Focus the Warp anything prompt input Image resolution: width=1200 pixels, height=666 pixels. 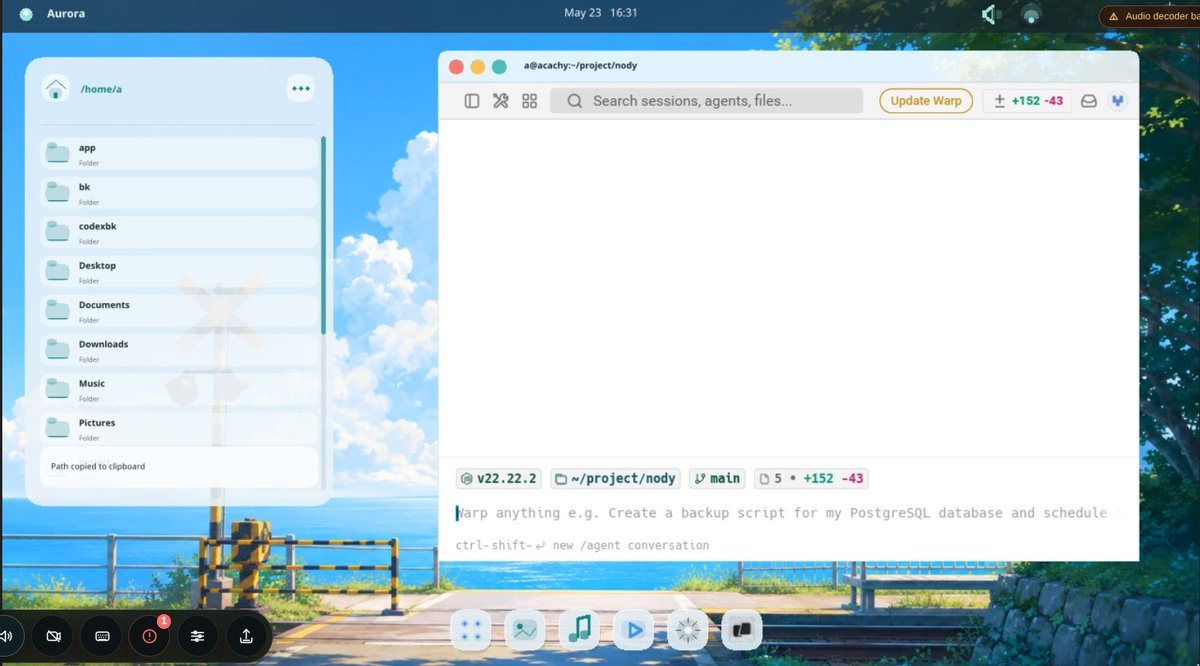point(785,513)
